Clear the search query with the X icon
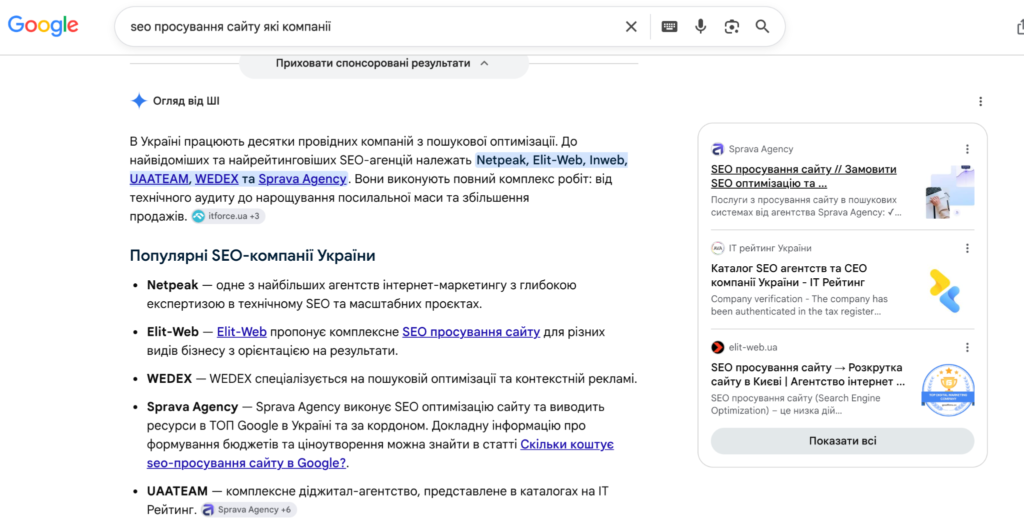The image size is (1024, 526). (631, 27)
